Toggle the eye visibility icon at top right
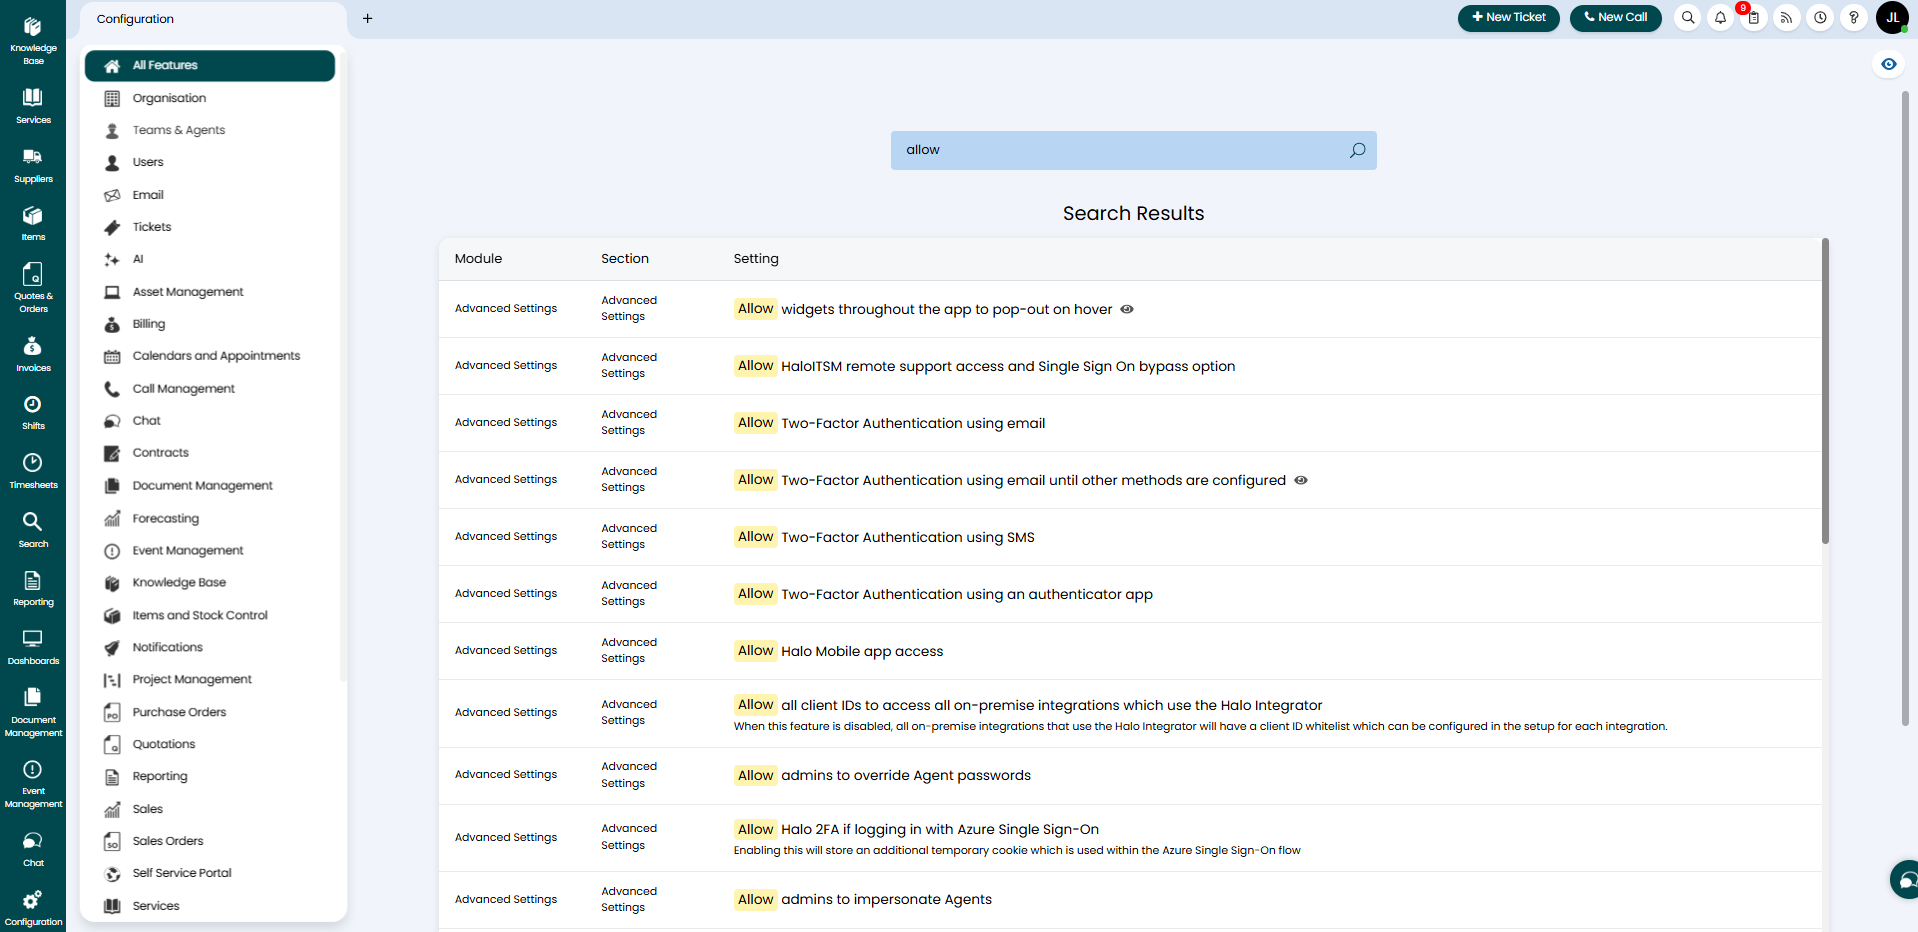Image resolution: width=1918 pixels, height=932 pixels. tap(1888, 64)
